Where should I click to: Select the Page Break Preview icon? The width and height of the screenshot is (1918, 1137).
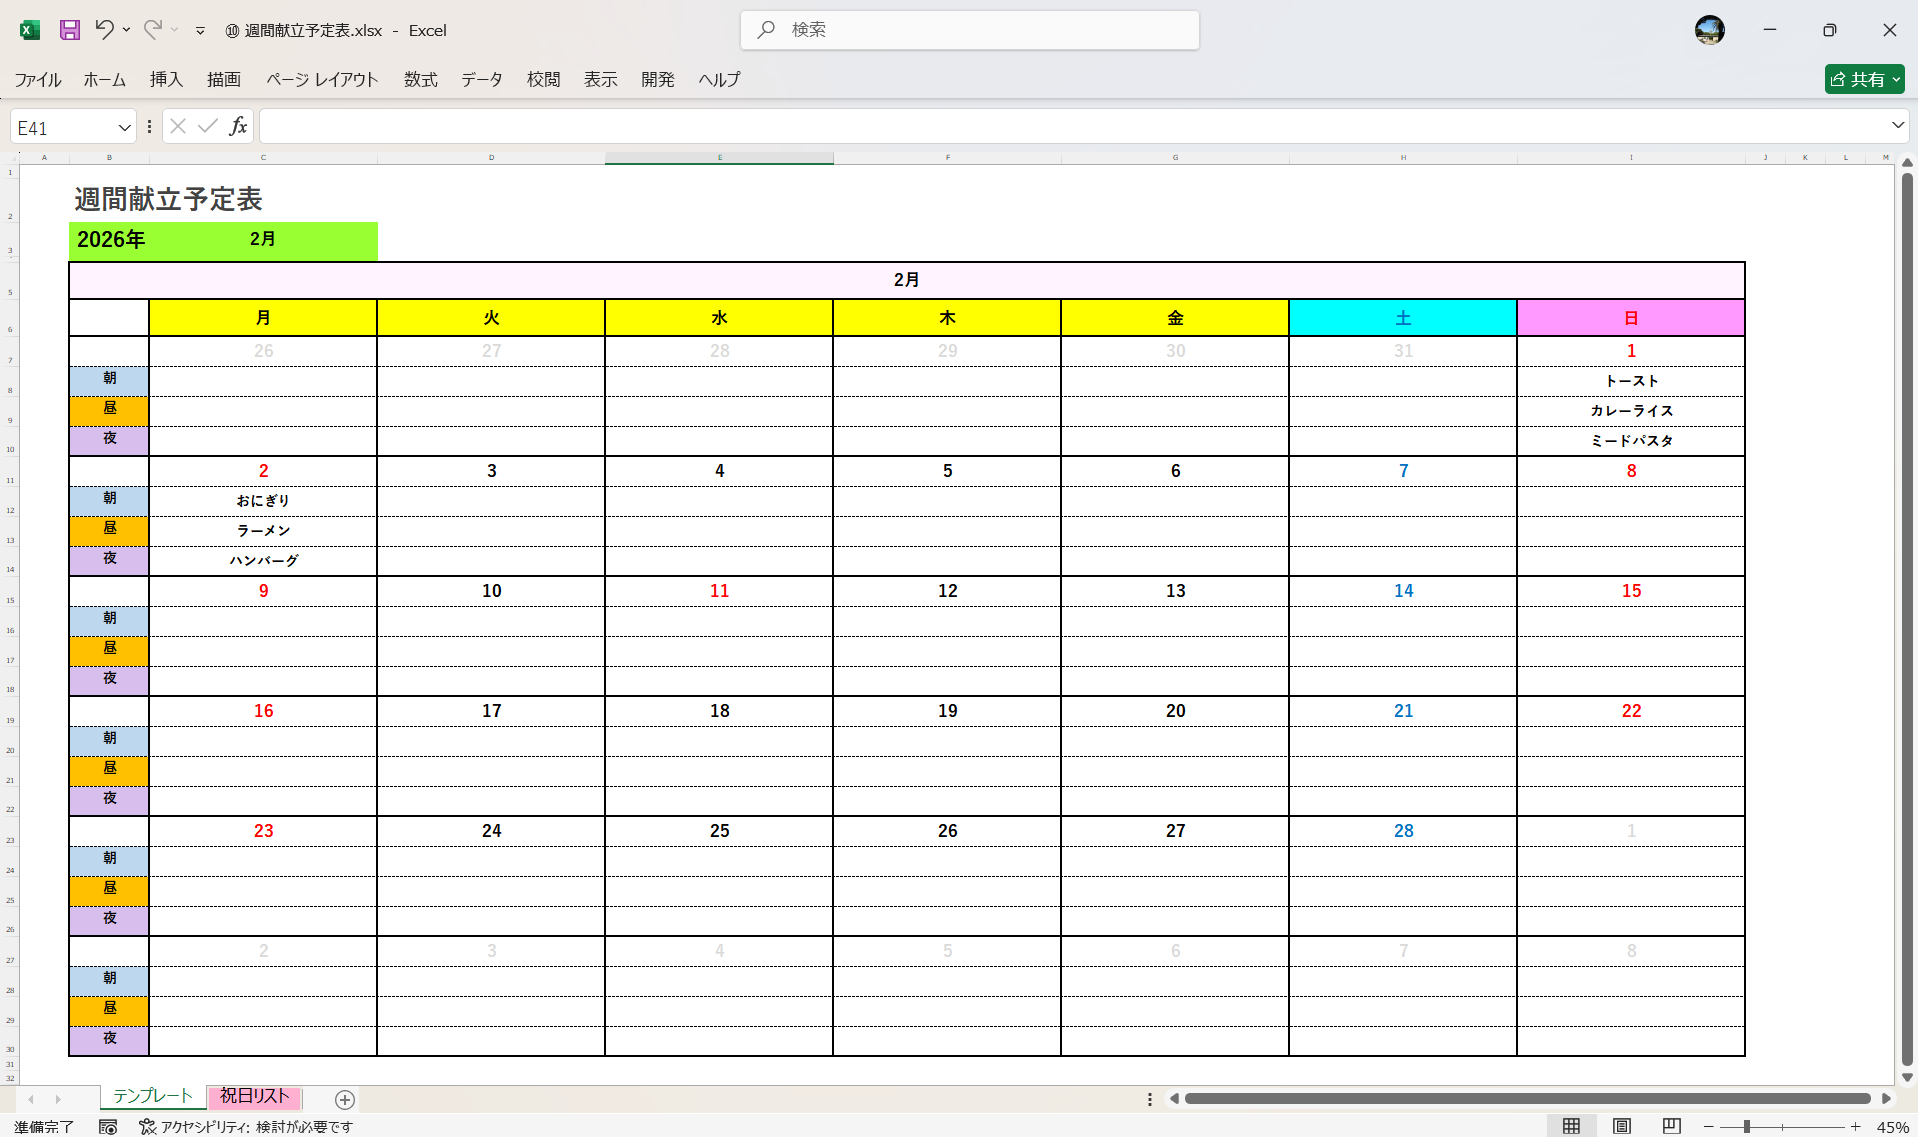tap(1673, 1124)
